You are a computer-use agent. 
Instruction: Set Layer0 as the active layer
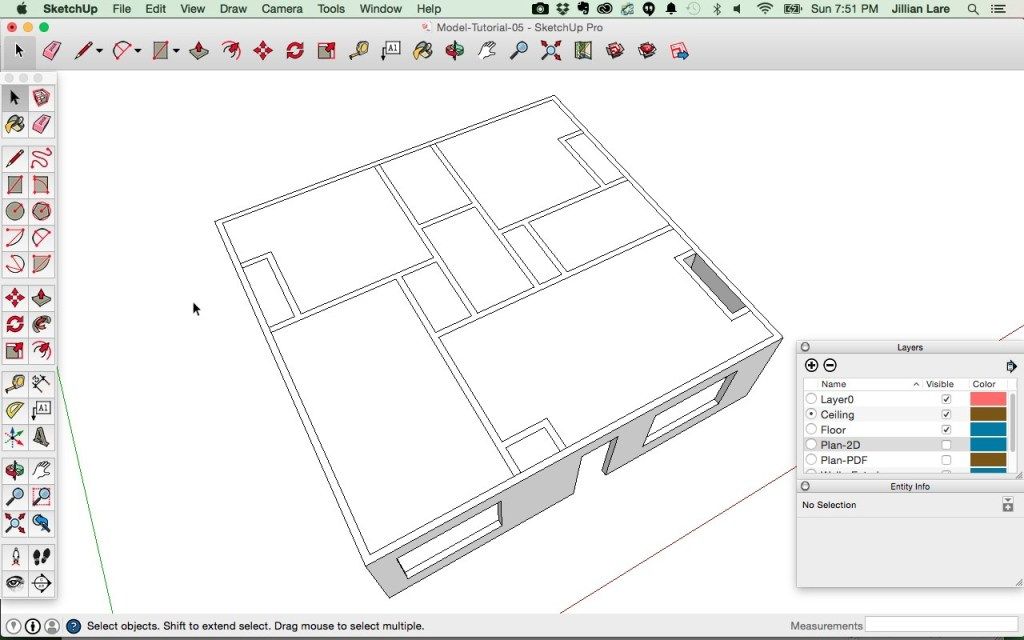pyautogui.click(x=811, y=399)
